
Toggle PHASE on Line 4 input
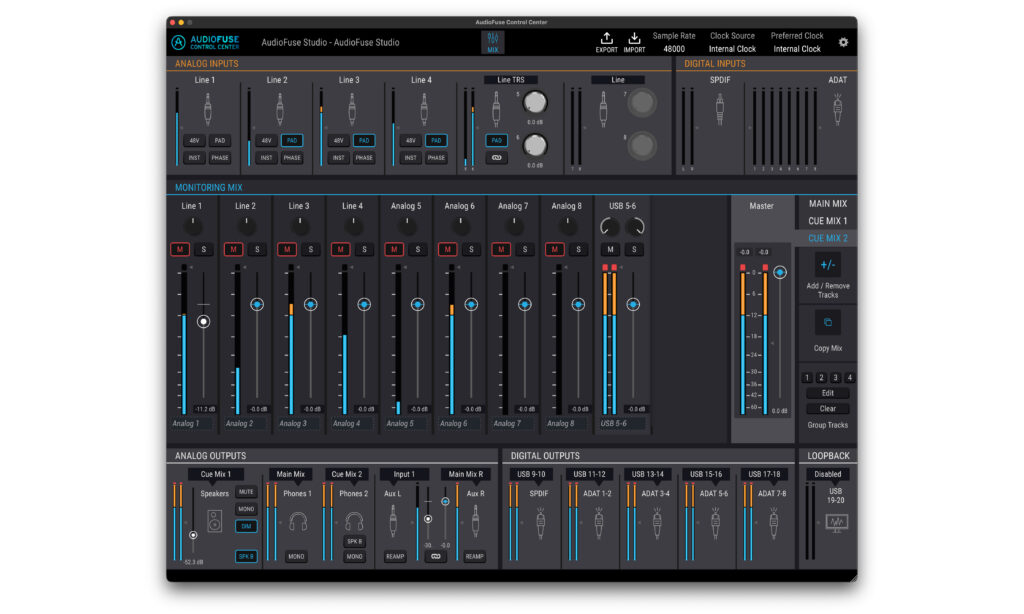coord(436,158)
